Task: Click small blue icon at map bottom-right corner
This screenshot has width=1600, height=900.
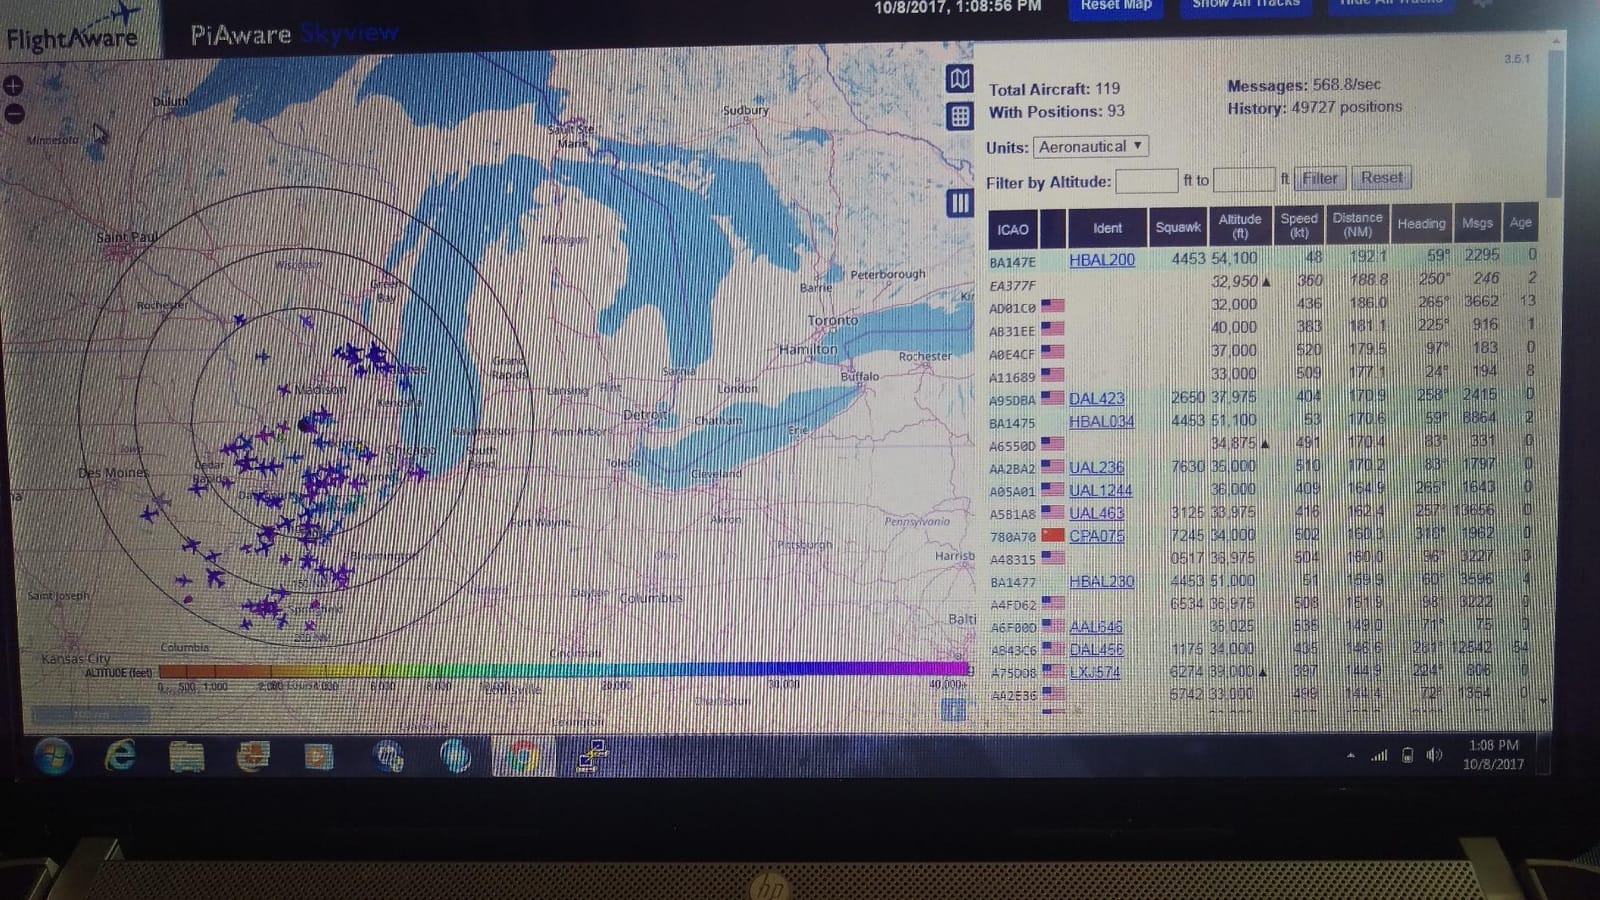Action: coord(954,710)
